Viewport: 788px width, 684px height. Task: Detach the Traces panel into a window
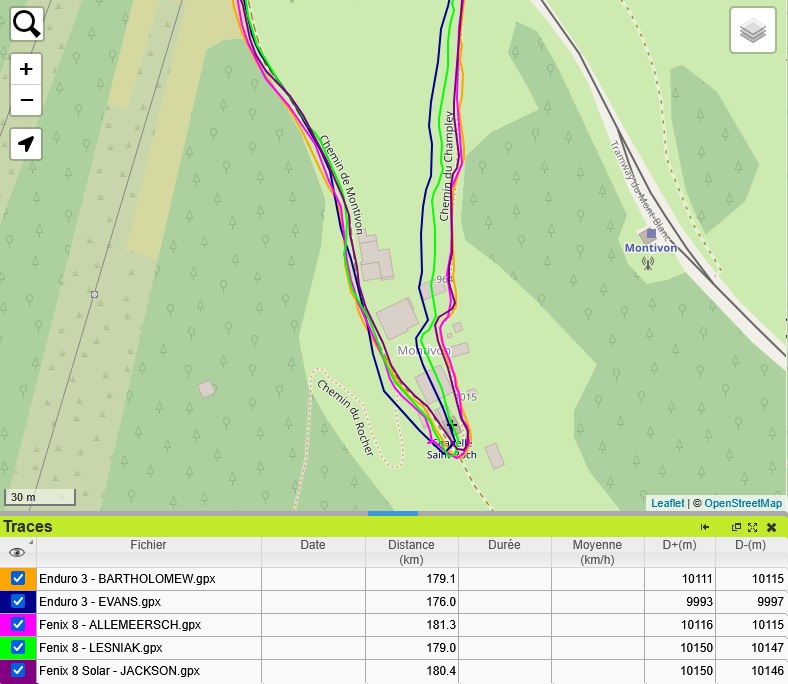point(737,527)
